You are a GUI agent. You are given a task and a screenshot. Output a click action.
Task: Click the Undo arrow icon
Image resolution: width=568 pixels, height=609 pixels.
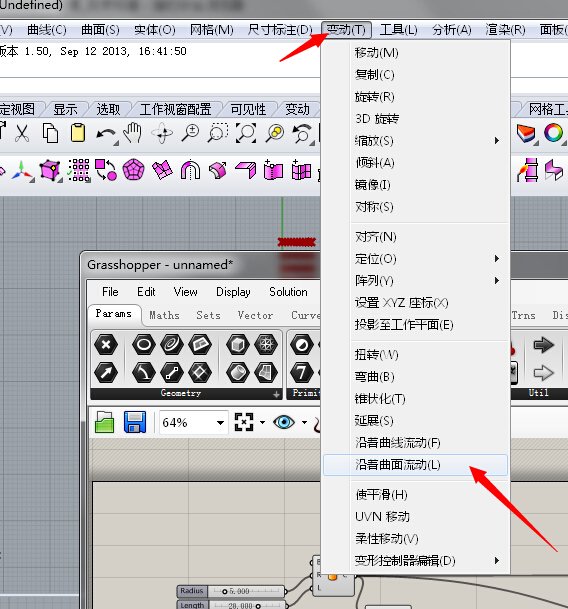(106, 135)
